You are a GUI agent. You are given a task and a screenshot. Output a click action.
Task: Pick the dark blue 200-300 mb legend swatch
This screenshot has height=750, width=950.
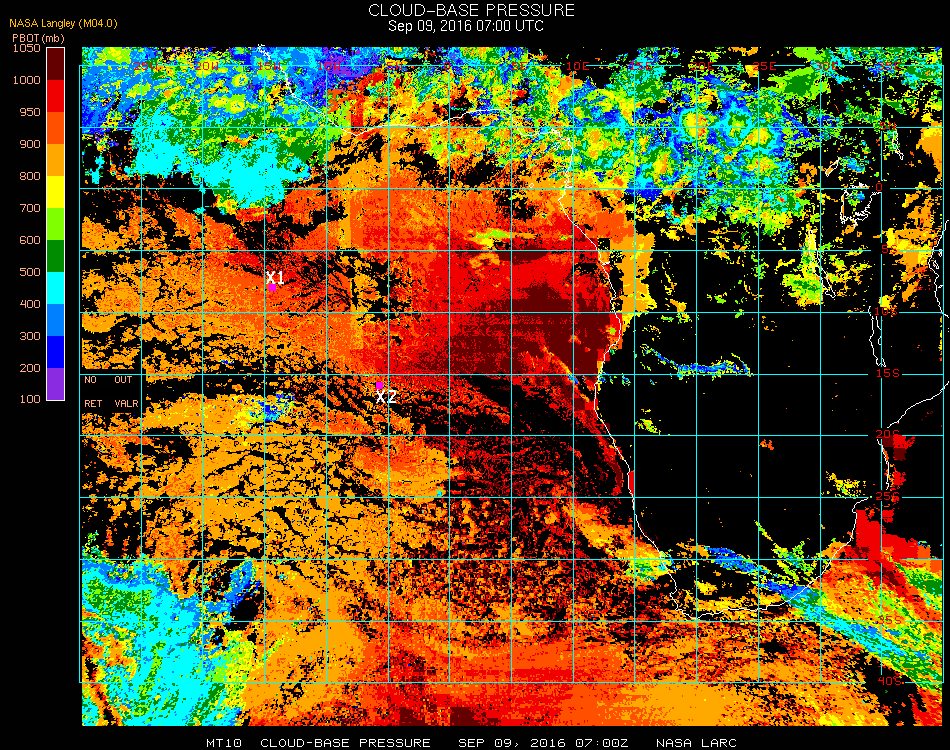56,352
